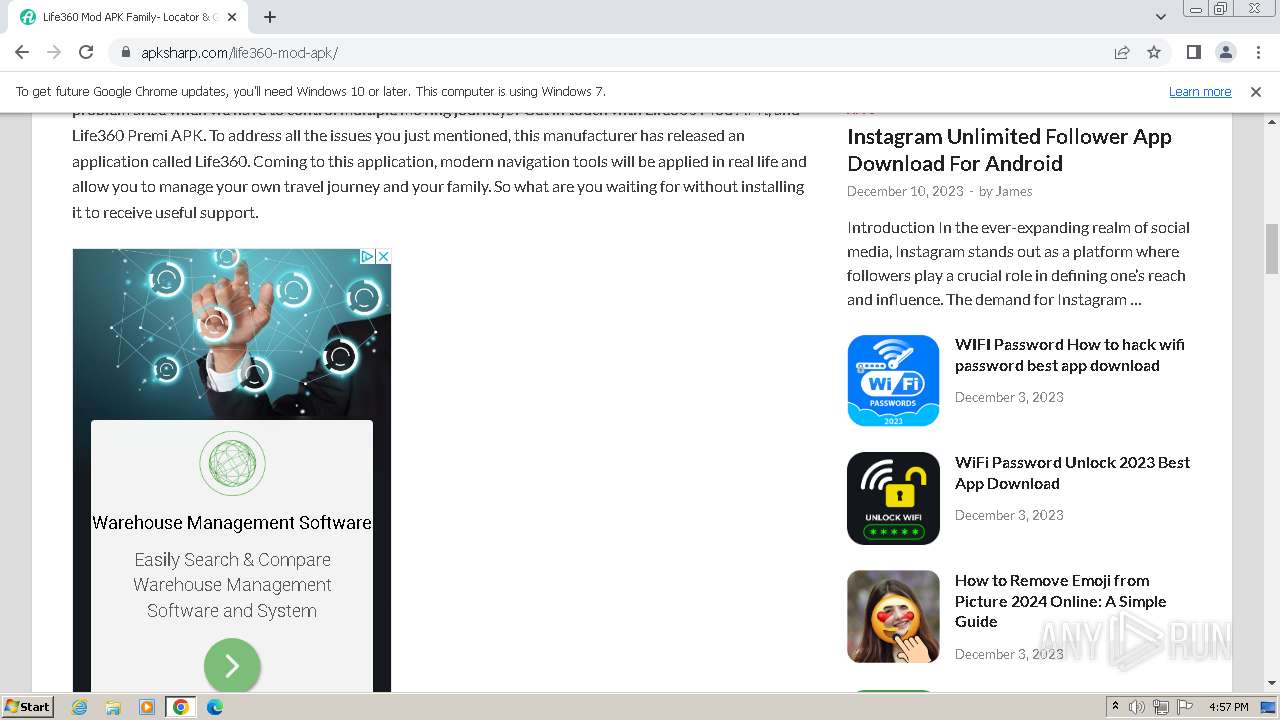Open the AdChoices info icon
Viewport: 1280px width, 720px height.
tap(367, 257)
